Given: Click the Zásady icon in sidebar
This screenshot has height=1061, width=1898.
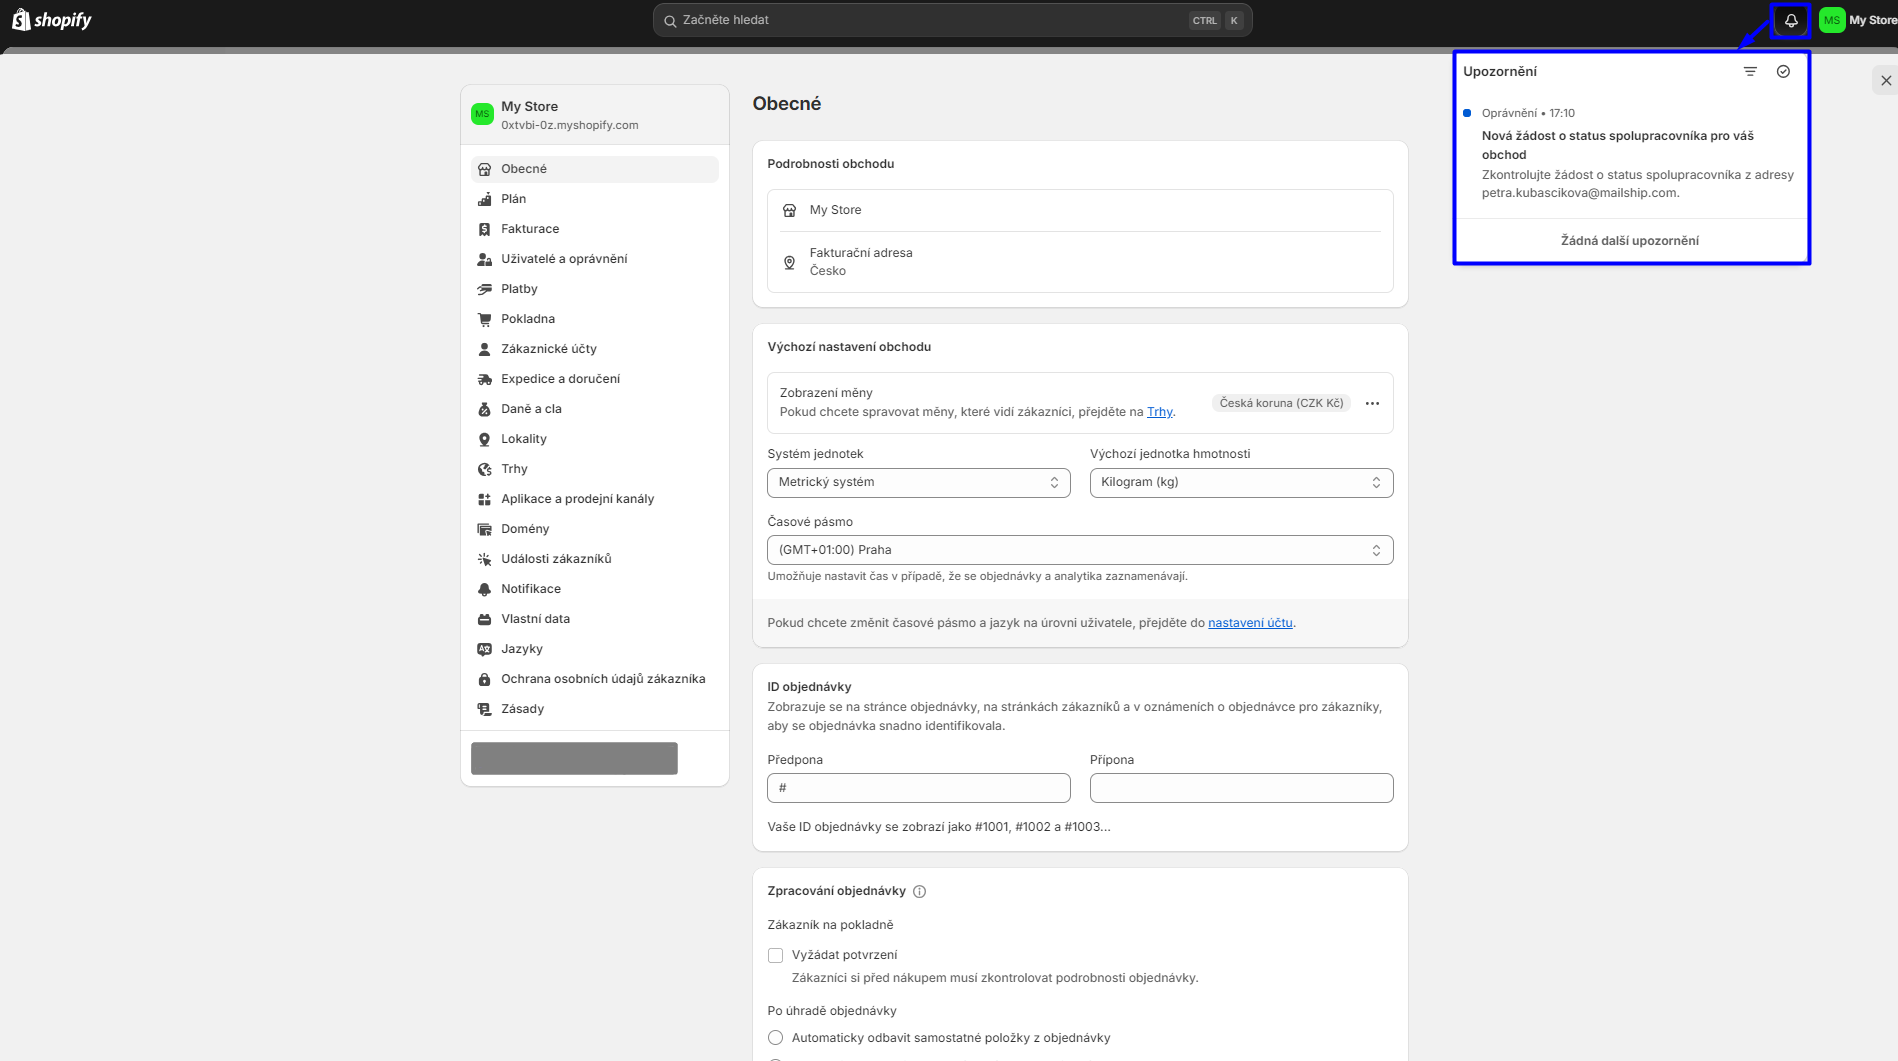Looking at the screenshot, I should (485, 709).
